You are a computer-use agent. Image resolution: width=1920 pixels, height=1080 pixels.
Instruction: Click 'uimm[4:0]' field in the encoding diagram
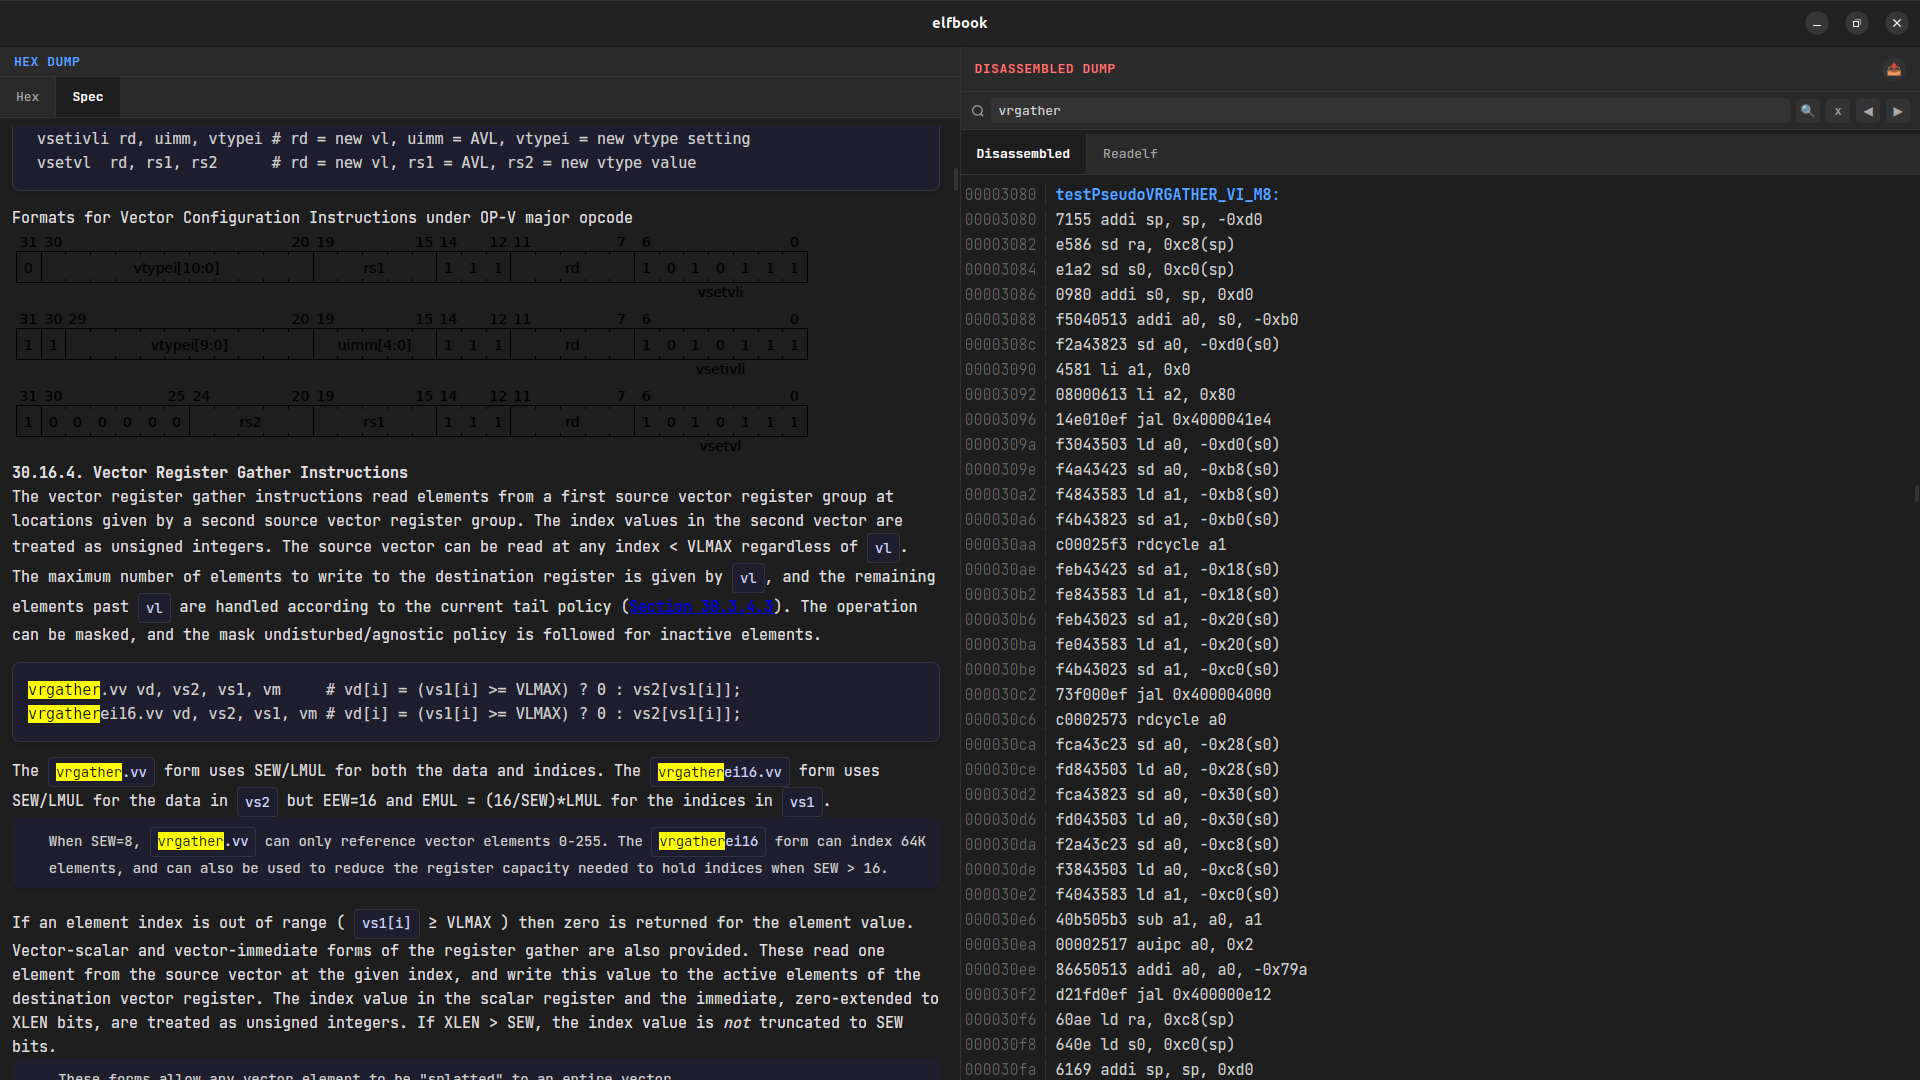pyautogui.click(x=374, y=345)
